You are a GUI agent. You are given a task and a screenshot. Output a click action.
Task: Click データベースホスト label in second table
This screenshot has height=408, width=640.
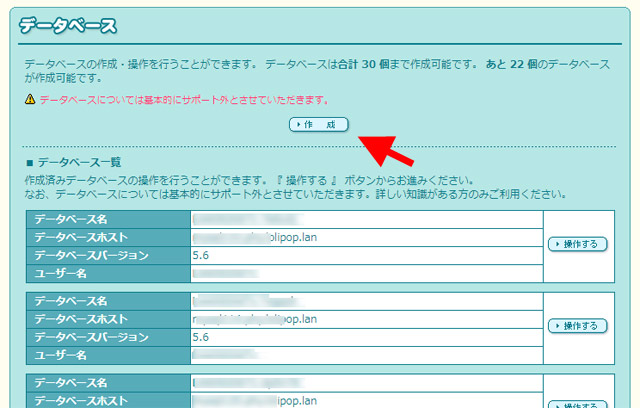(84, 319)
